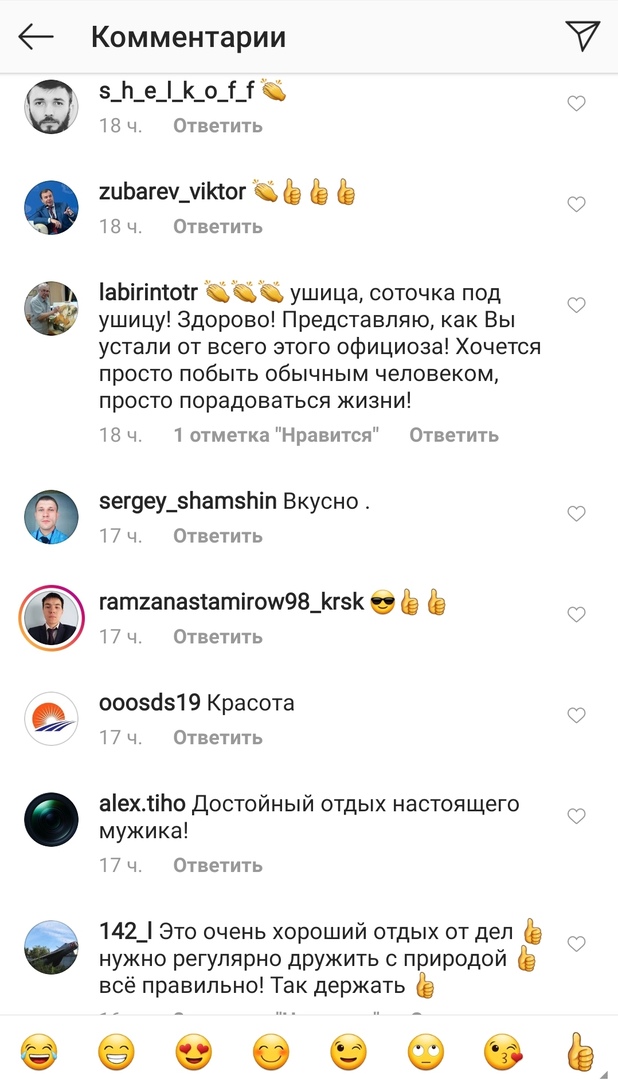Insert the grinning teeth emoji
618x1080 pixels.
116,1052
